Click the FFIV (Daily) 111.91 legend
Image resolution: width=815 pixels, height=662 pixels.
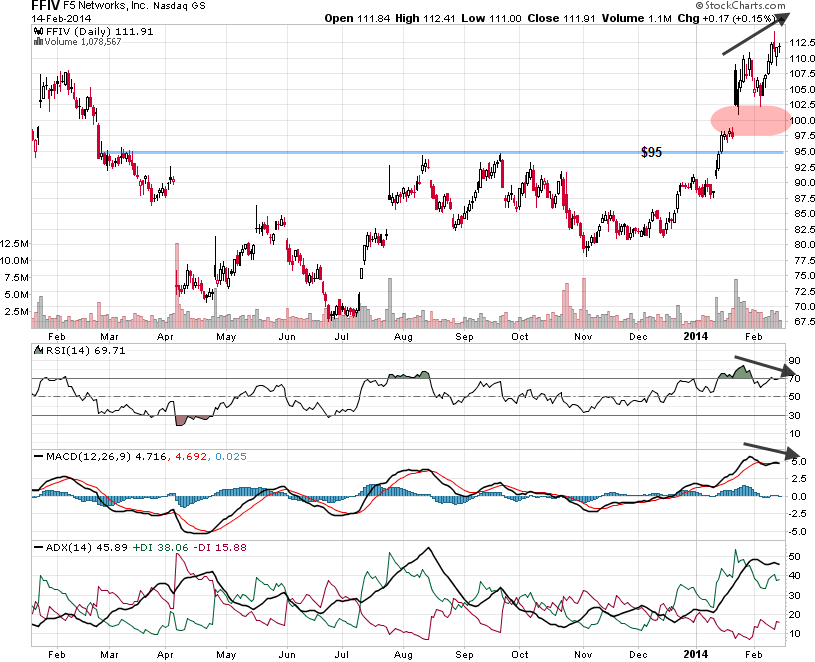coord(100,31)
